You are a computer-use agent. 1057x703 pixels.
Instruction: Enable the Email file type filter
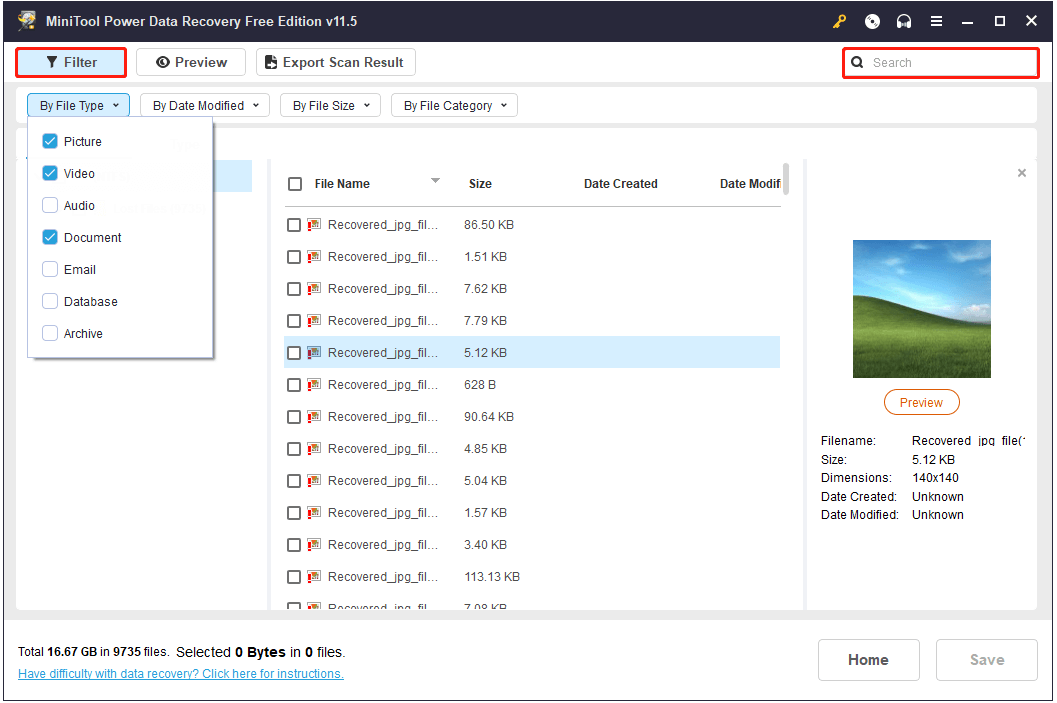[50, 270]
